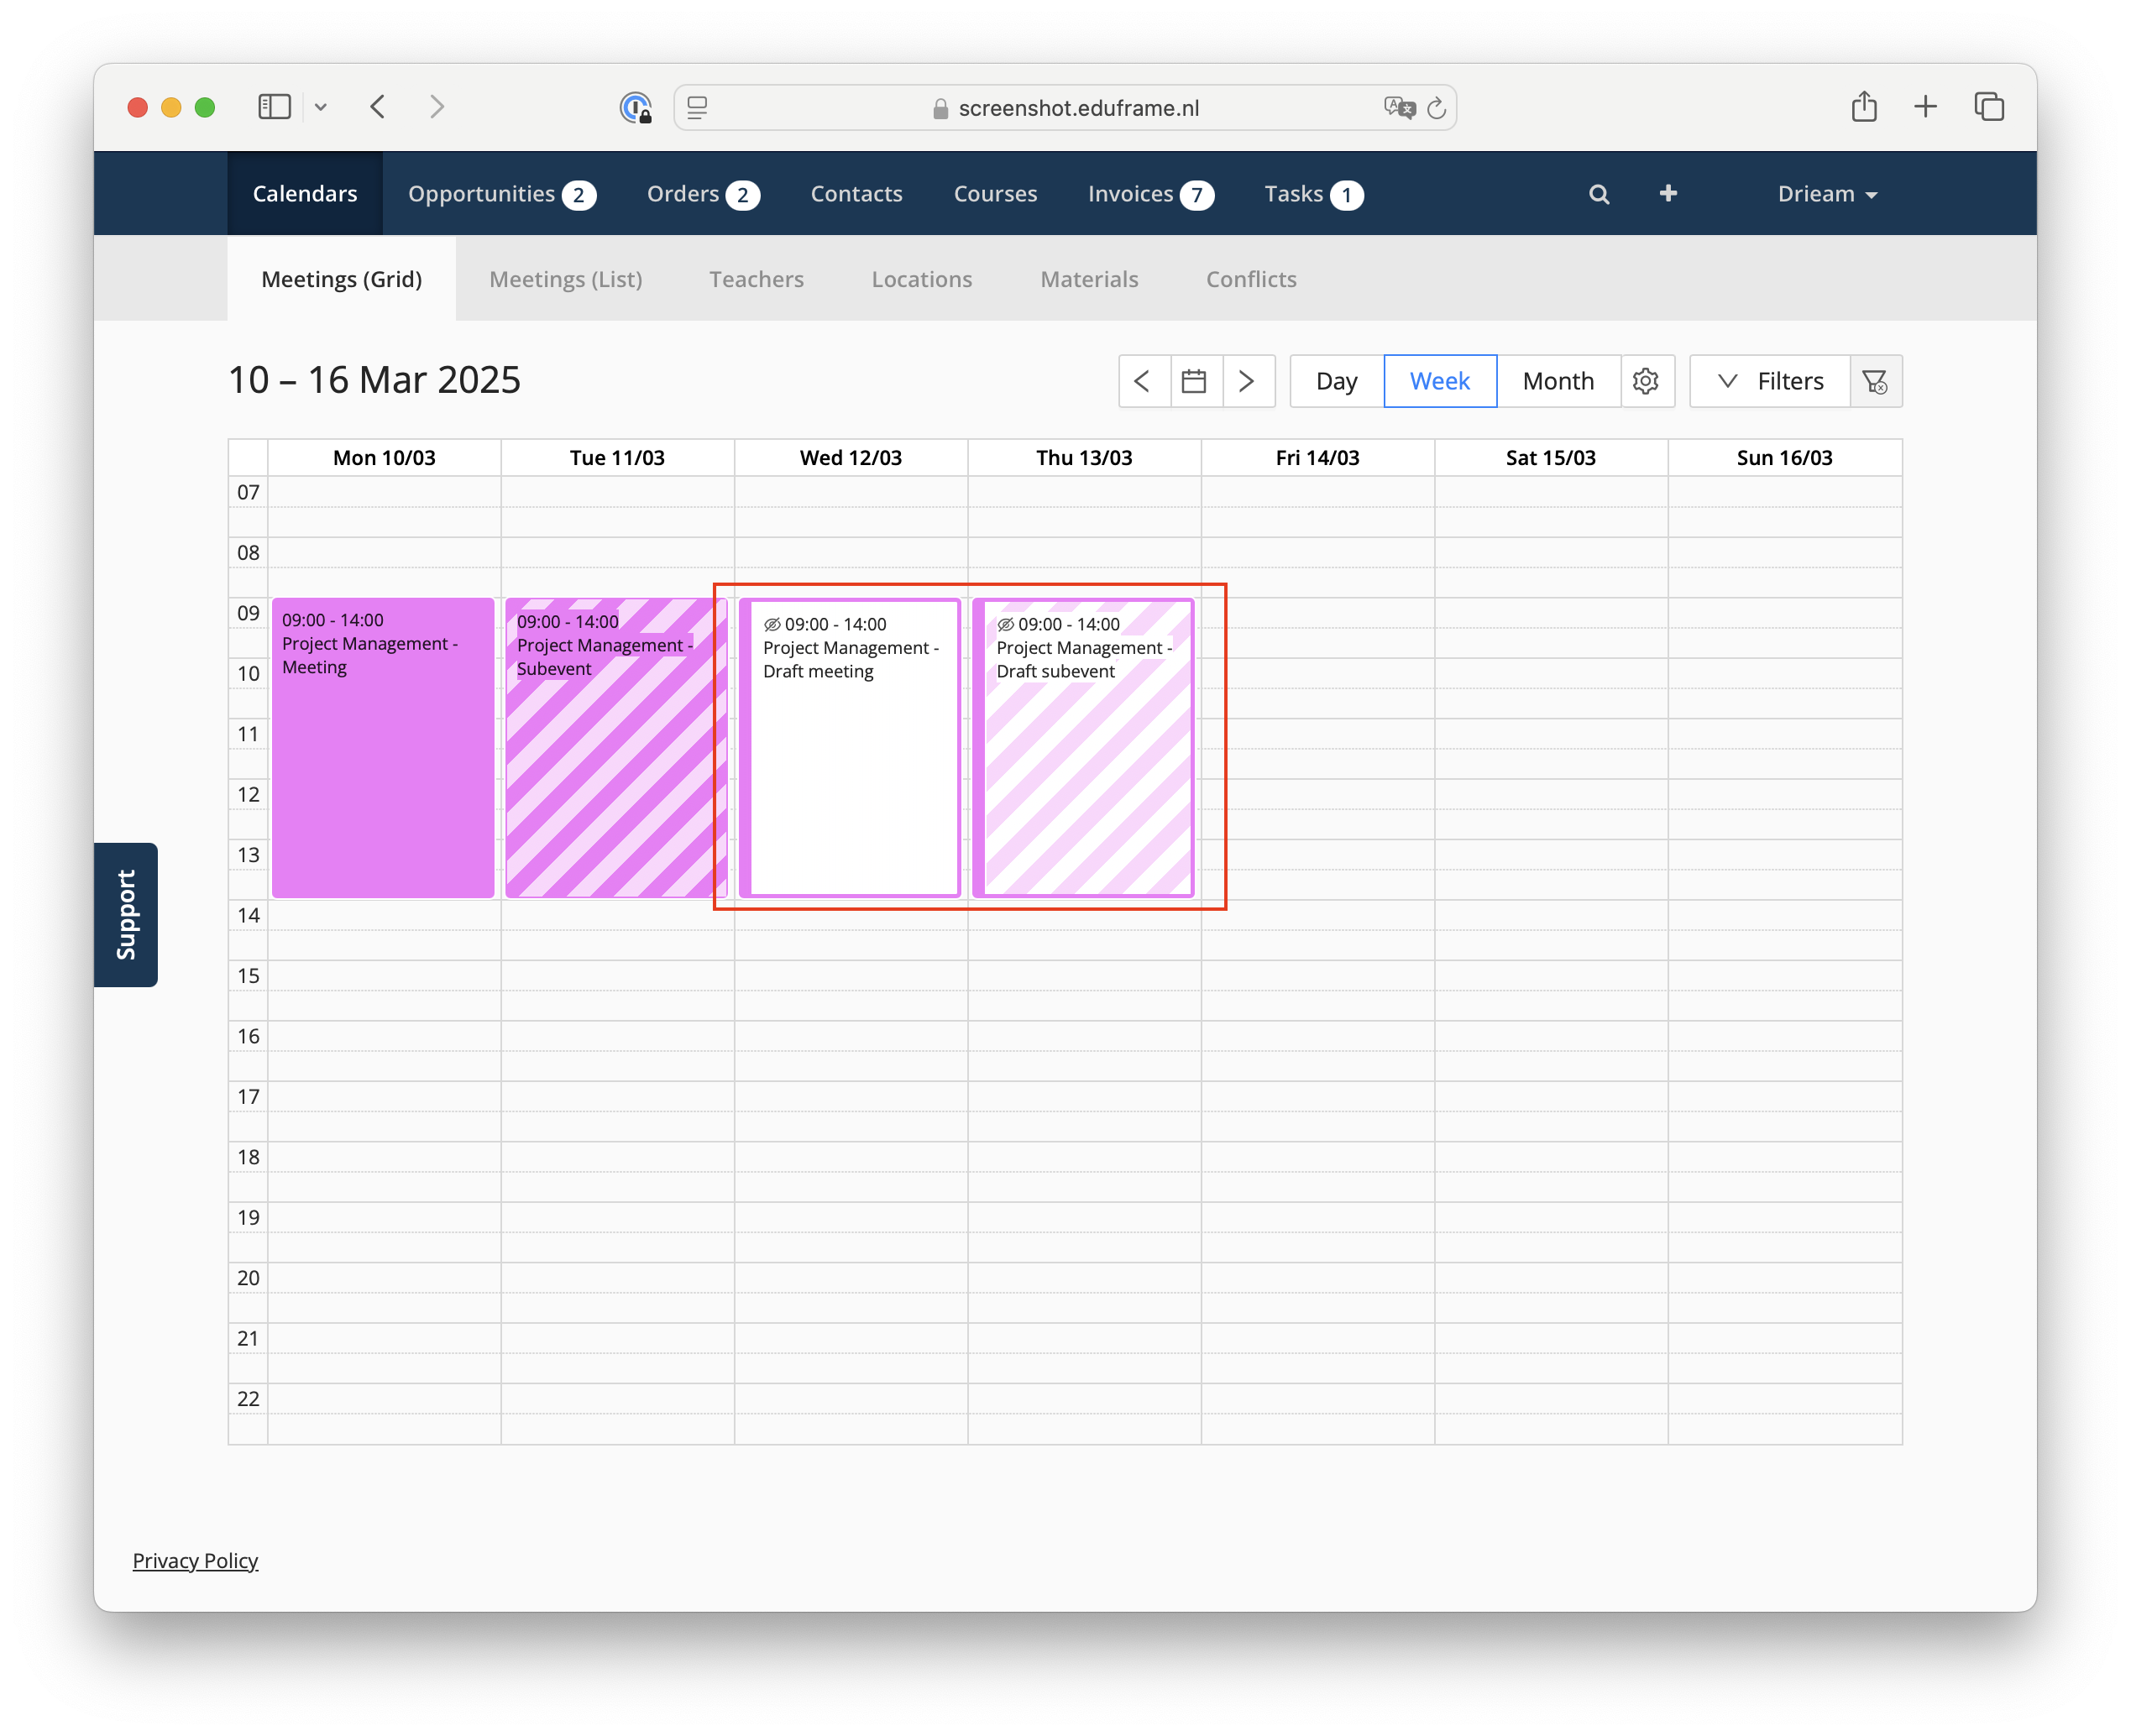2131x1736 pixels.
Task: Open the Support side tab
Action: (x=126, y=914)
